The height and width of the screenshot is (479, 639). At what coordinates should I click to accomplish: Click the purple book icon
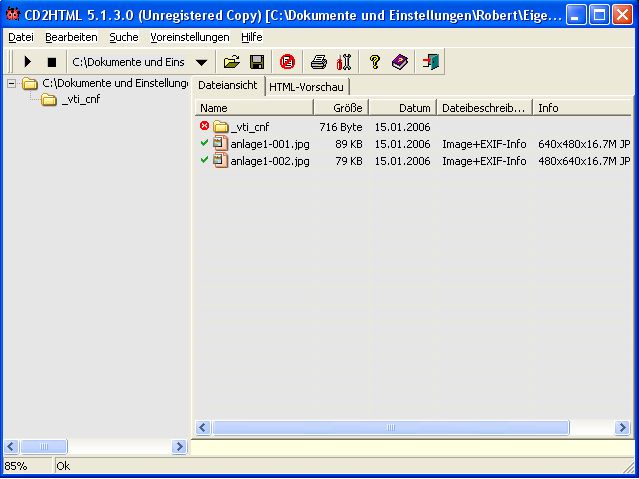[x=400, y=62]
